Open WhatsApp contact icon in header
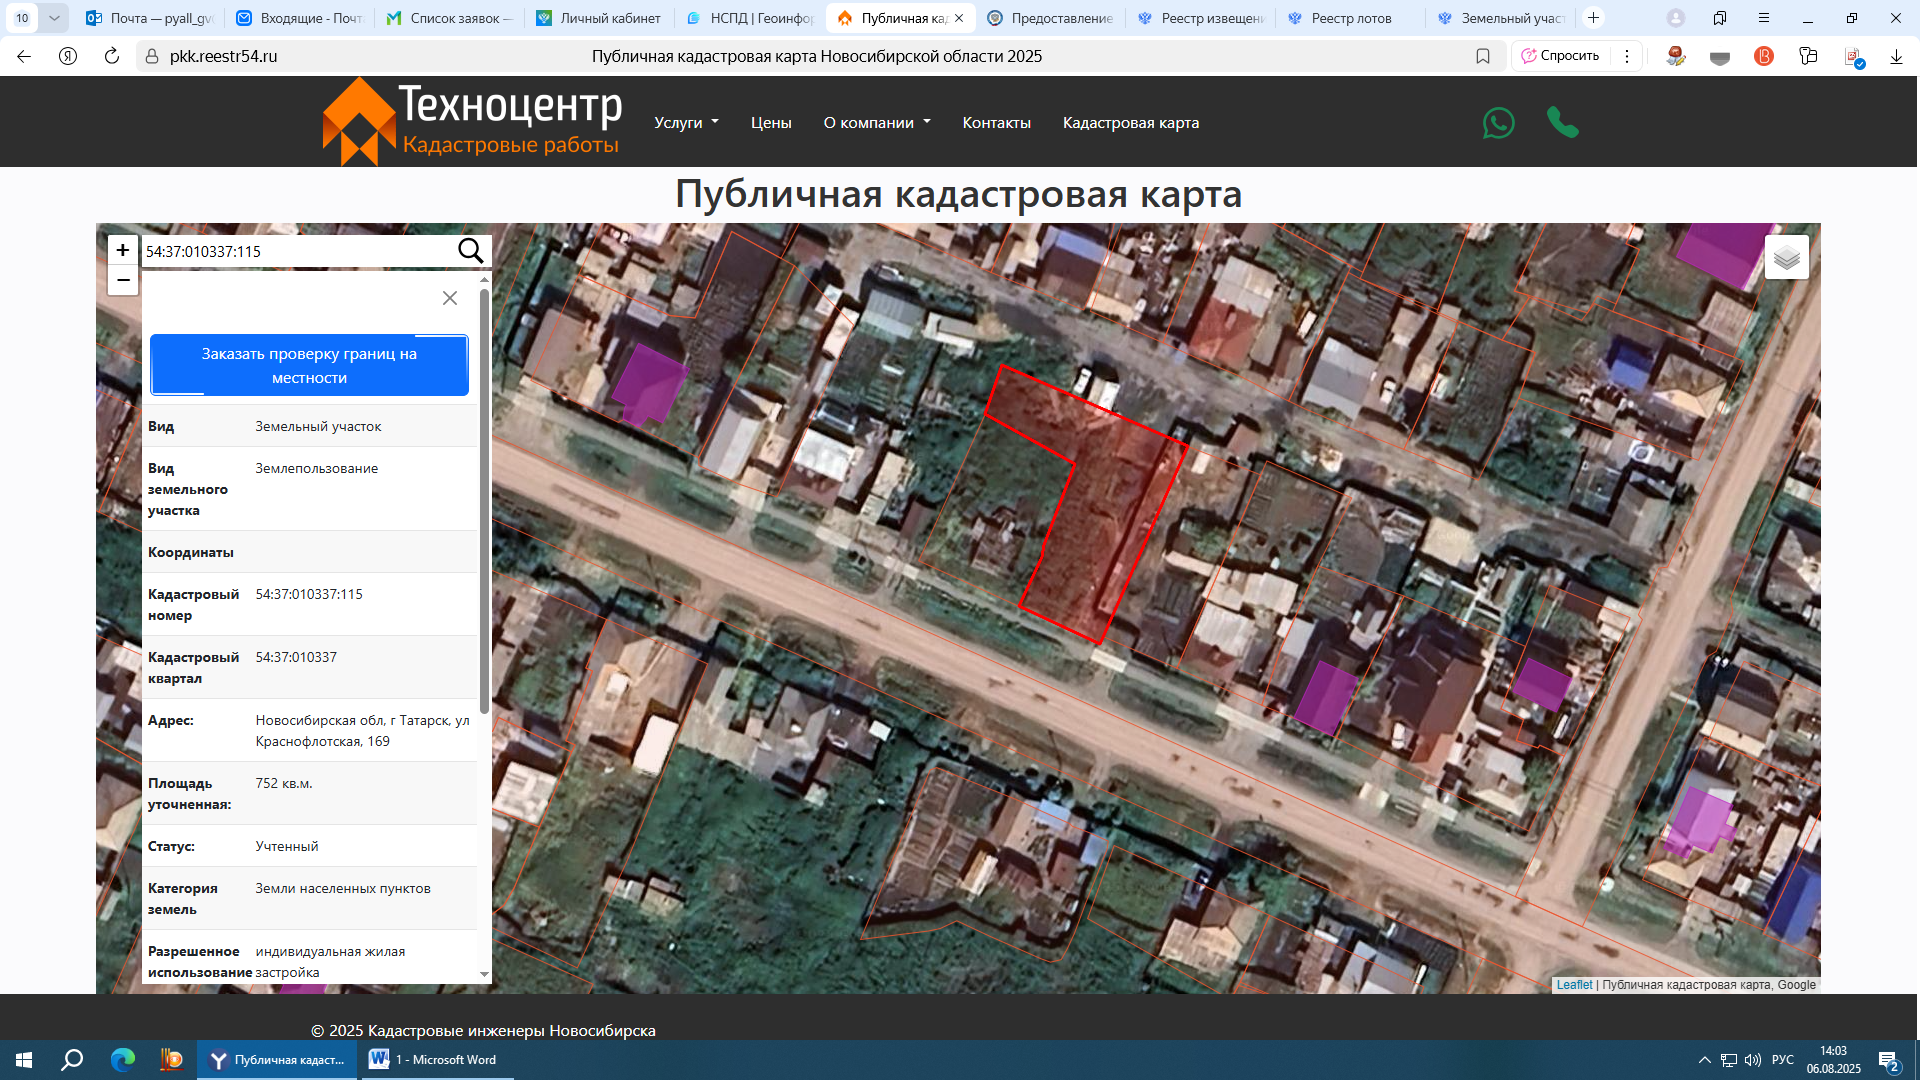The image size is (1920, 1080). point(1498,123)
